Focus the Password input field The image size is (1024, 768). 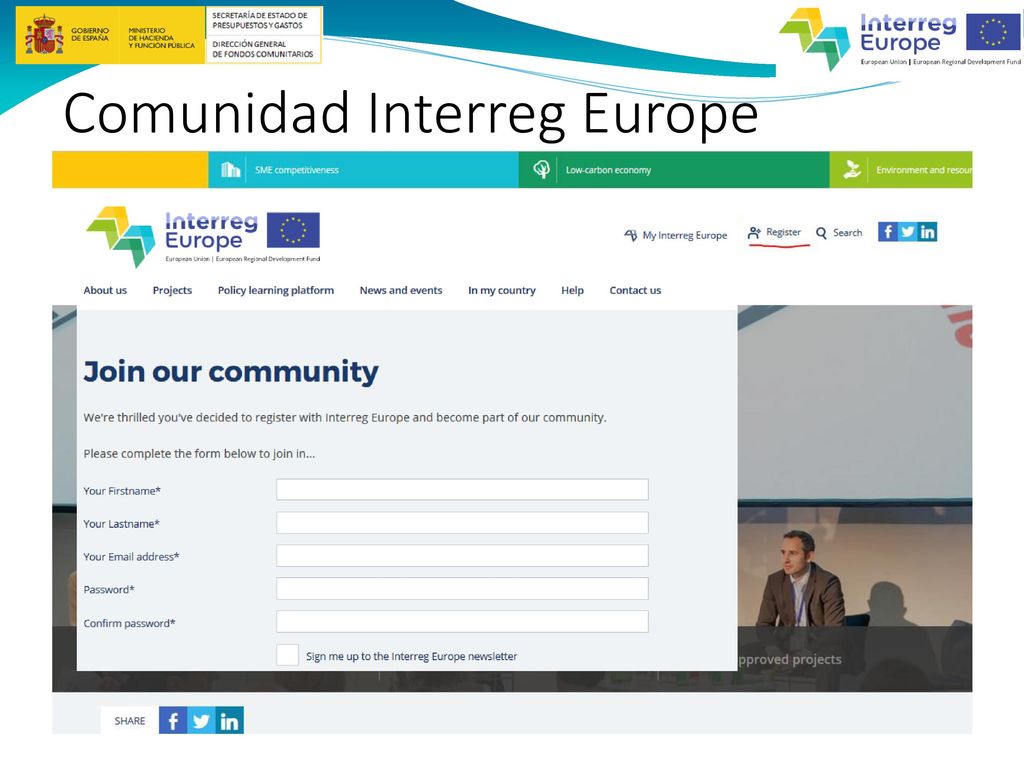click(462, 588)
